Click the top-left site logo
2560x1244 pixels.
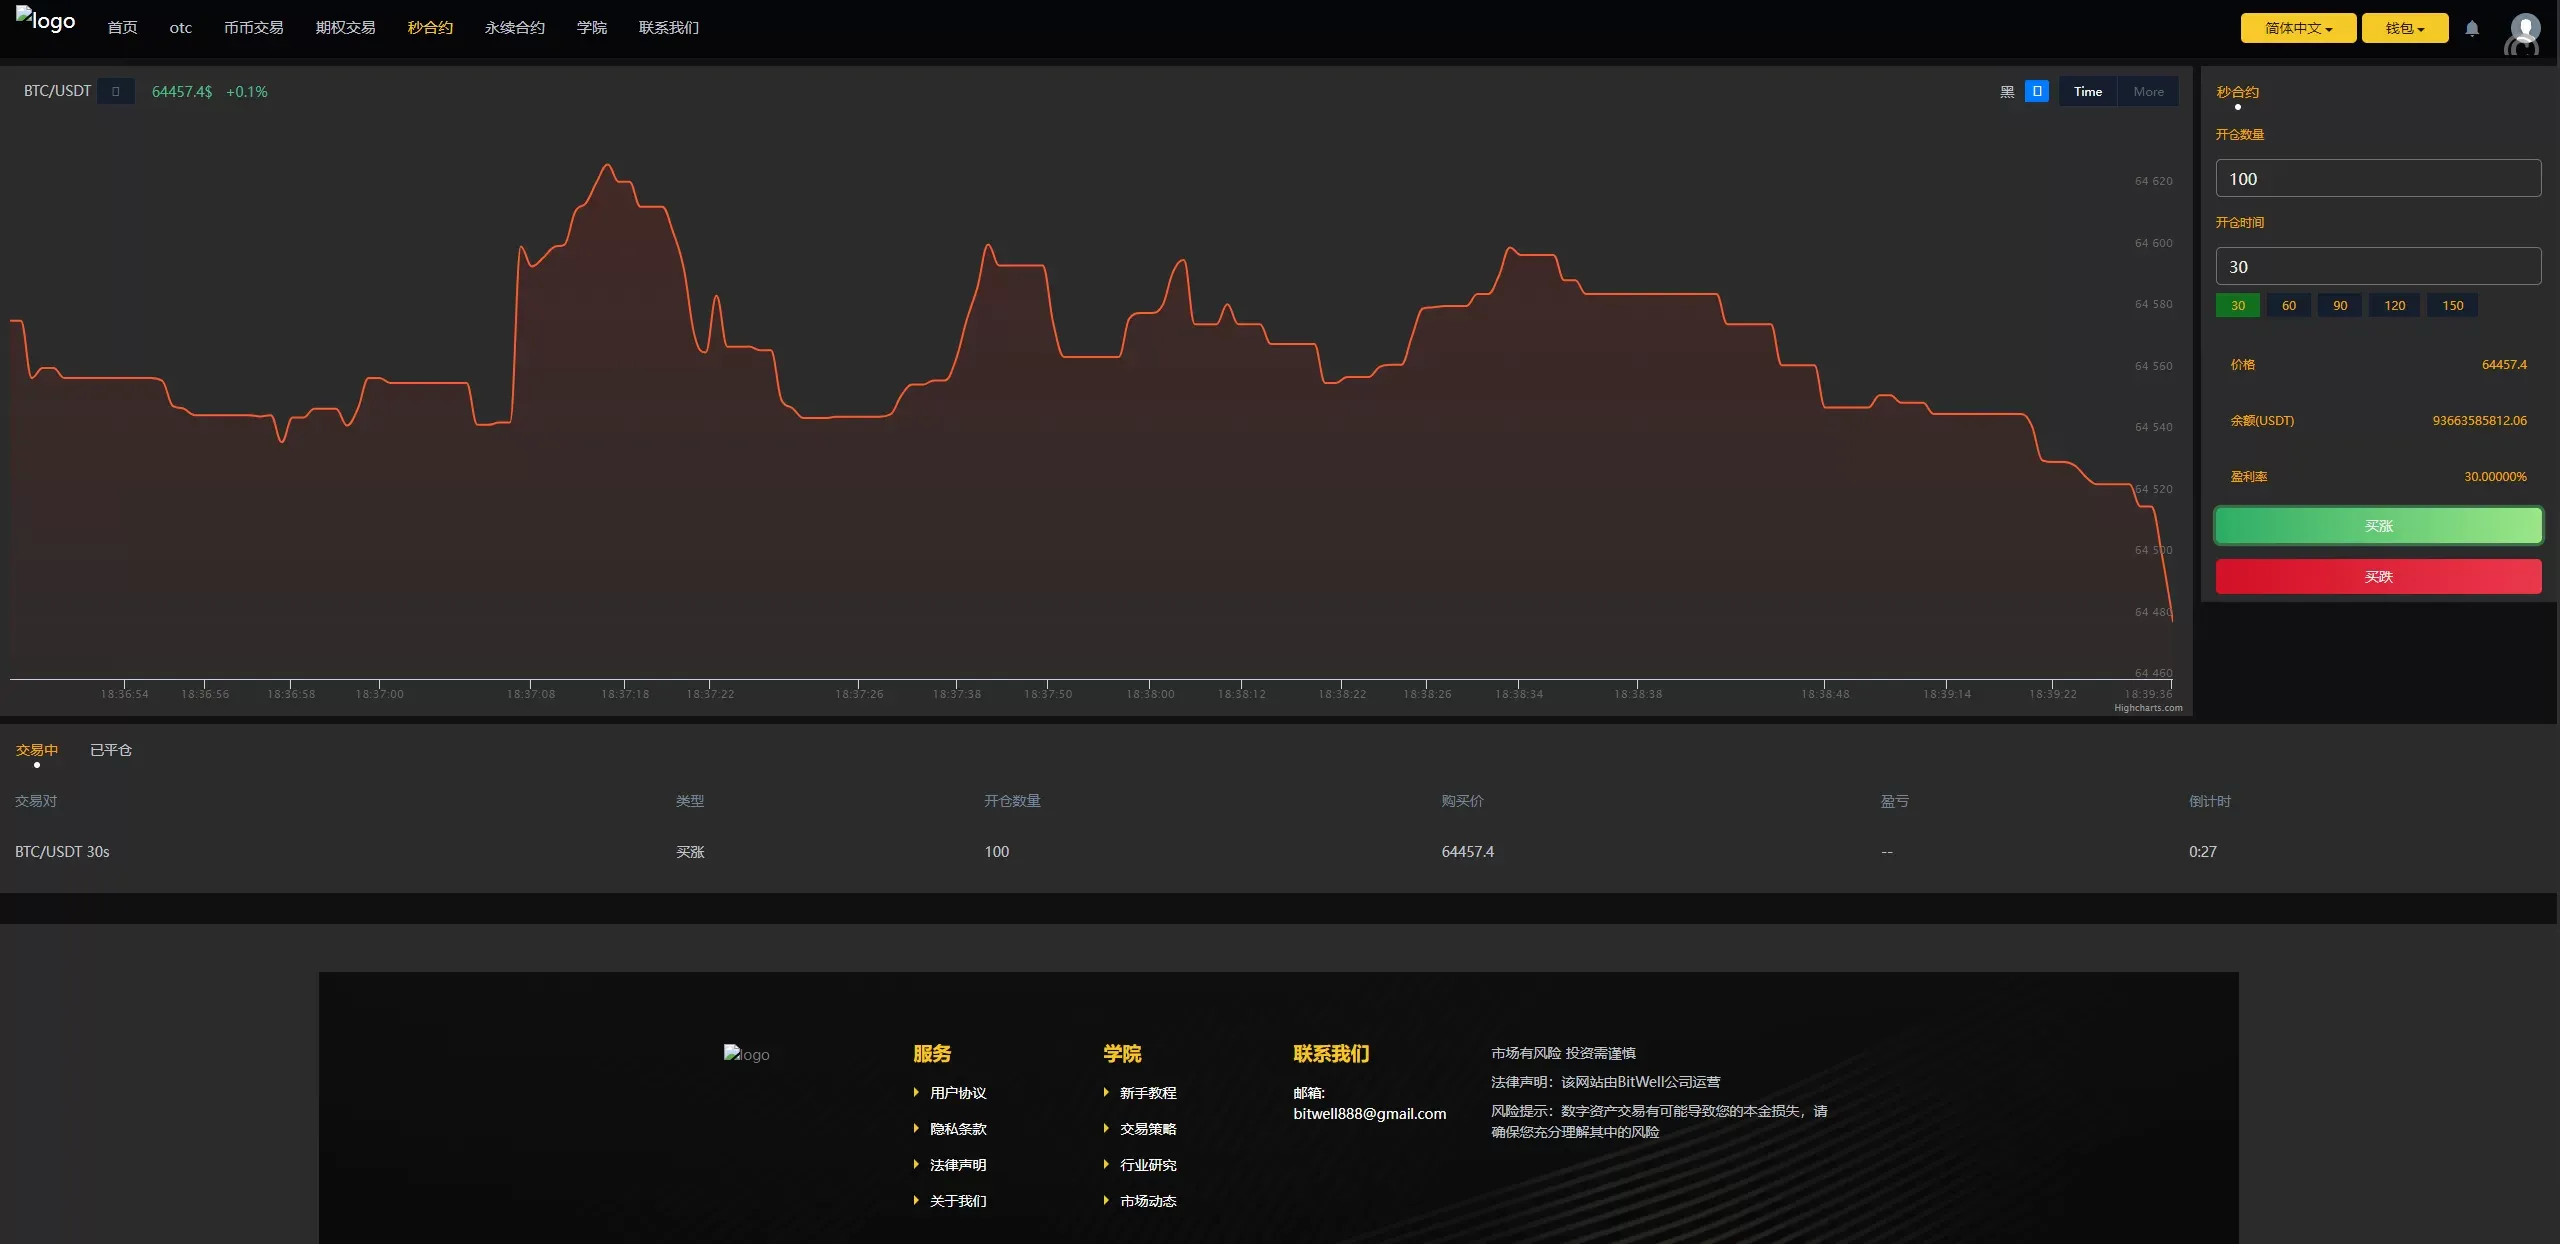tap(45, 21)
